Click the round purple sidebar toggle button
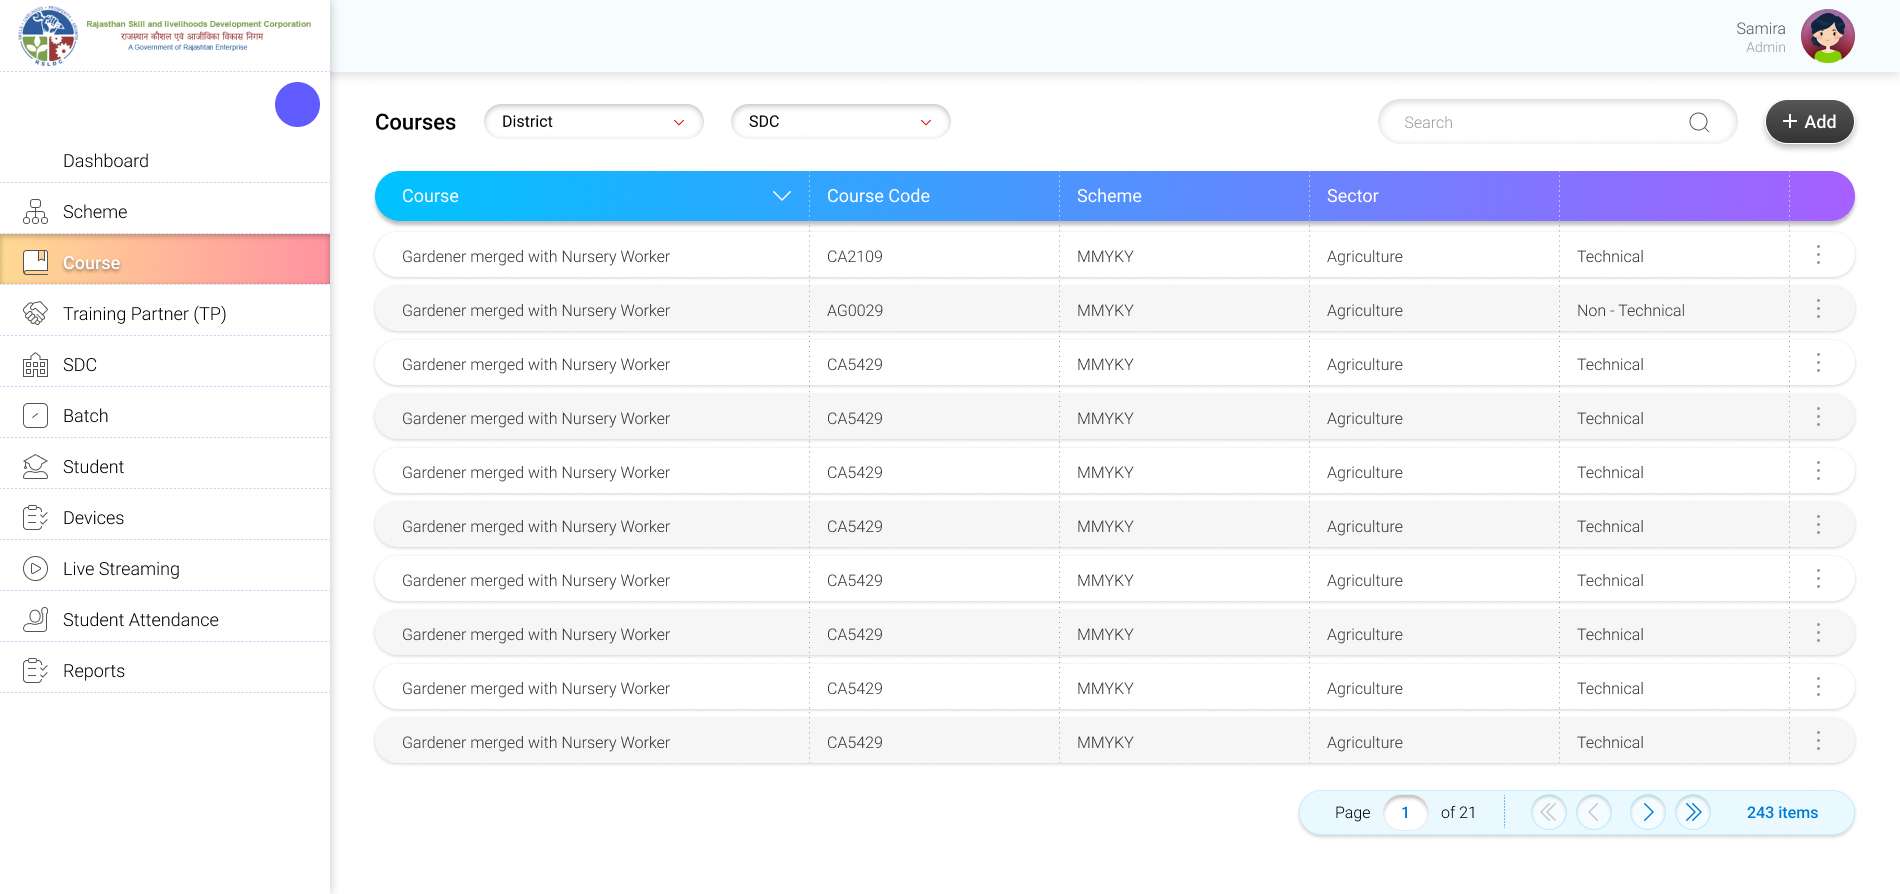 tap(297, 105)
